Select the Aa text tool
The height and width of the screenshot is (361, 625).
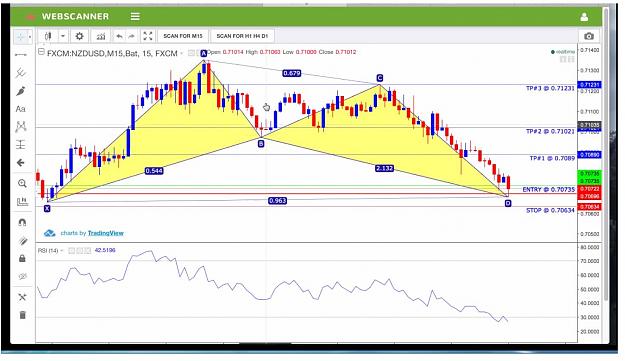(20, 109)
